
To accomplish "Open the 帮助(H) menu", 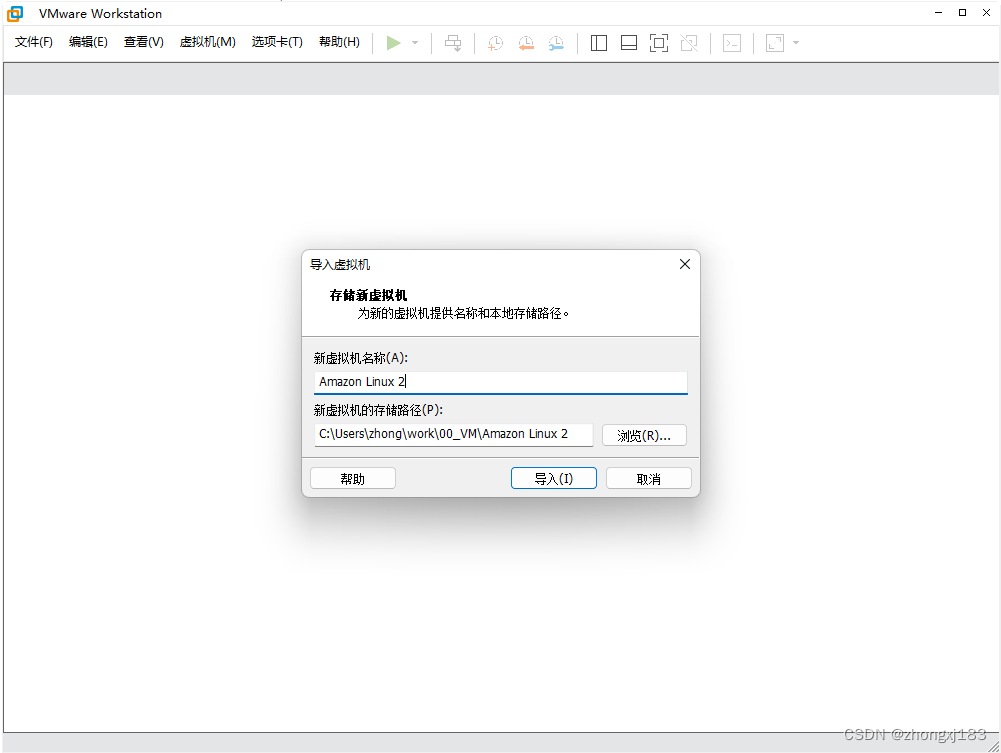I will (x=339, y=42).
